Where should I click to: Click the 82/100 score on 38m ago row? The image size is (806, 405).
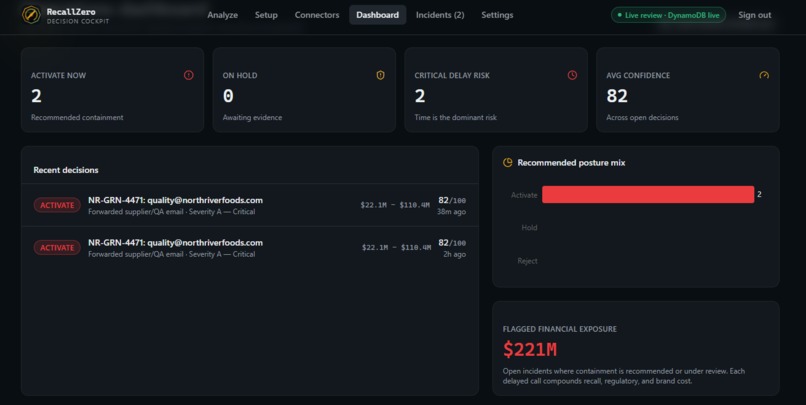pos(452,200)
